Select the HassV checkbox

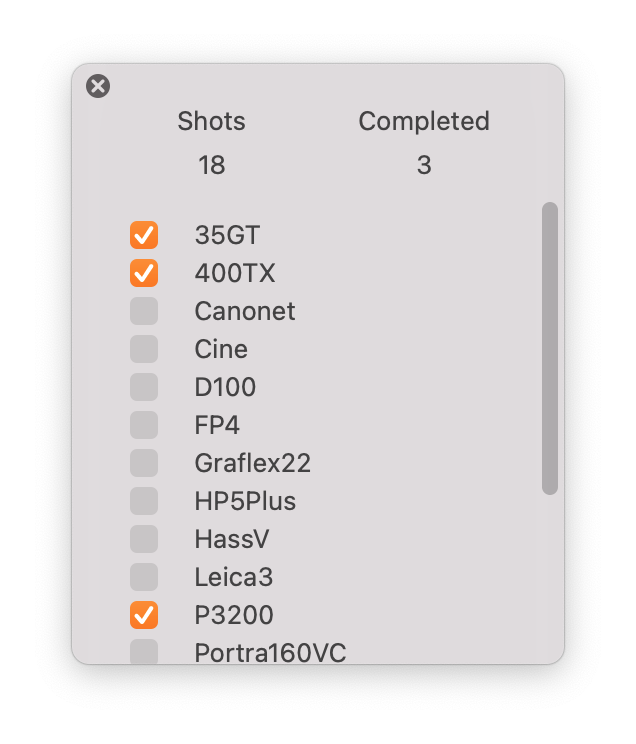tap(144, 539)
